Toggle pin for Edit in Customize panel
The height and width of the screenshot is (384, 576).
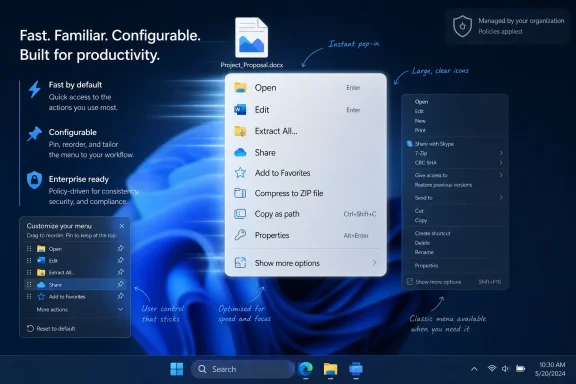click(120, 260)
